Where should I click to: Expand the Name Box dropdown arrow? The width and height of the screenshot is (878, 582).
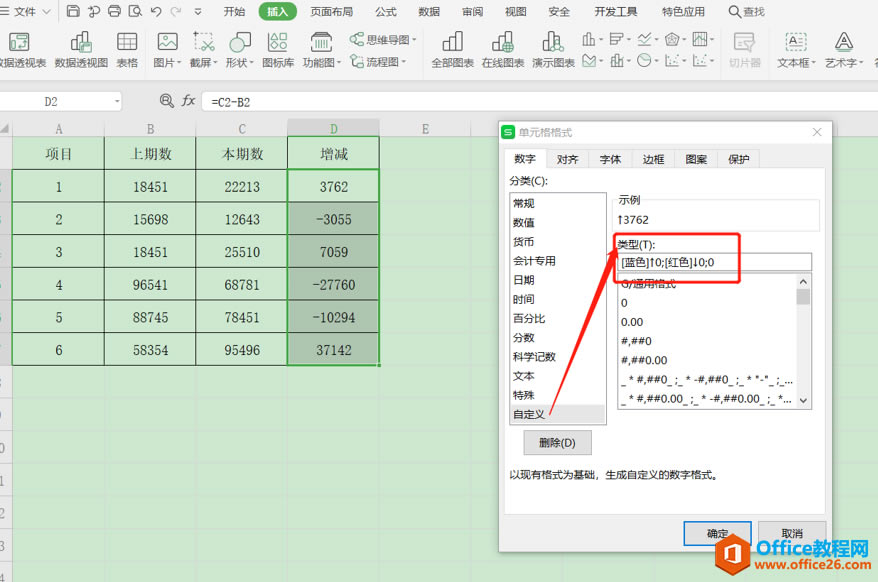(117, 101)
